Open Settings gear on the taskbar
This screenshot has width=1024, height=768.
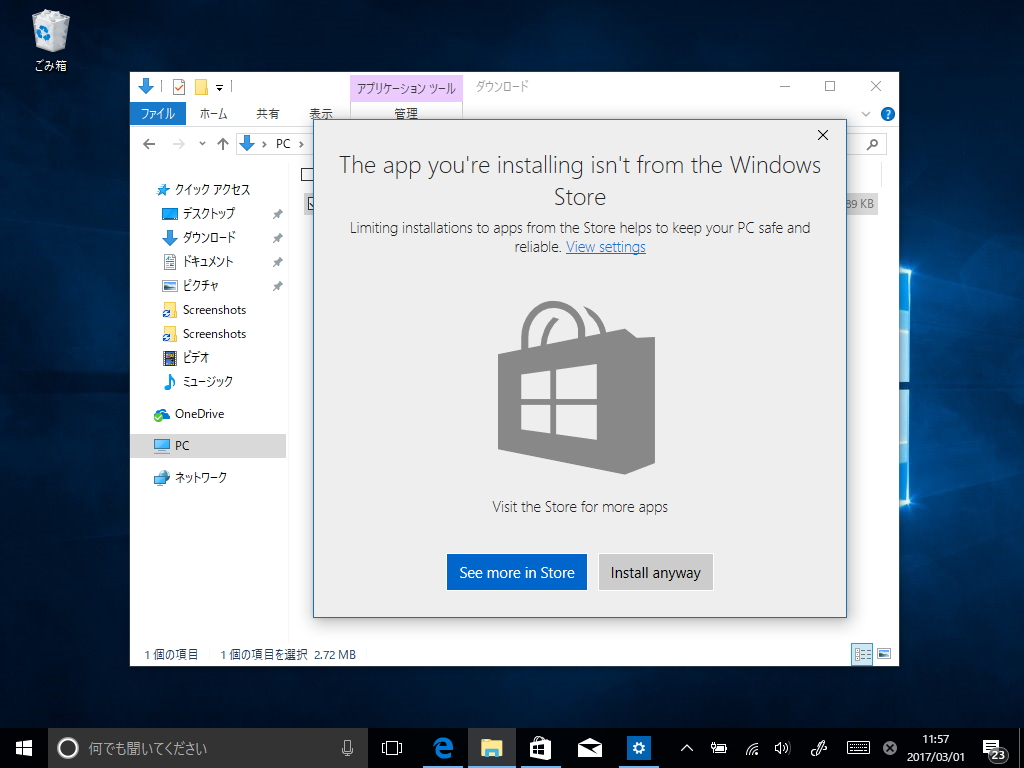coord(639,748)
